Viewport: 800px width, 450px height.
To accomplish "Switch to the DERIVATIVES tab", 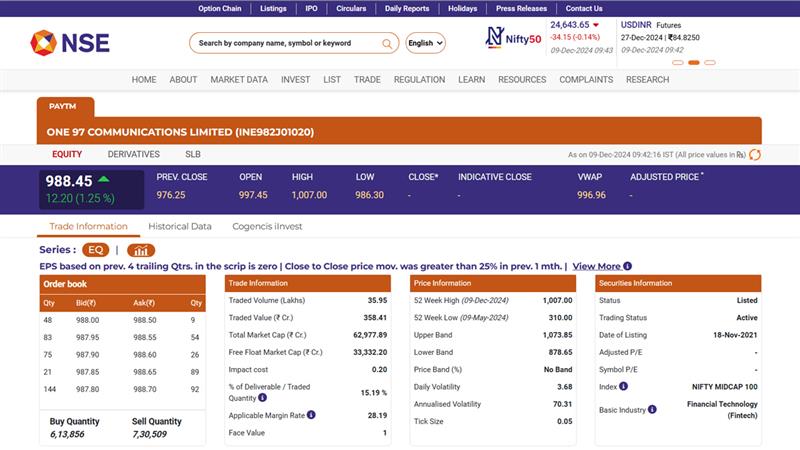I will [133, 155].
